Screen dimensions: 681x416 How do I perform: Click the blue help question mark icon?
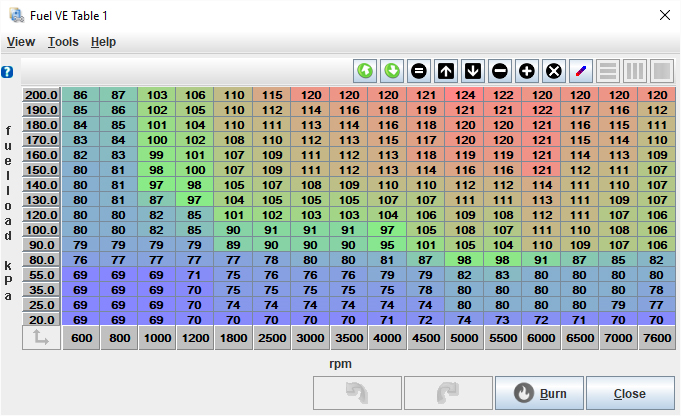point(7,72)
